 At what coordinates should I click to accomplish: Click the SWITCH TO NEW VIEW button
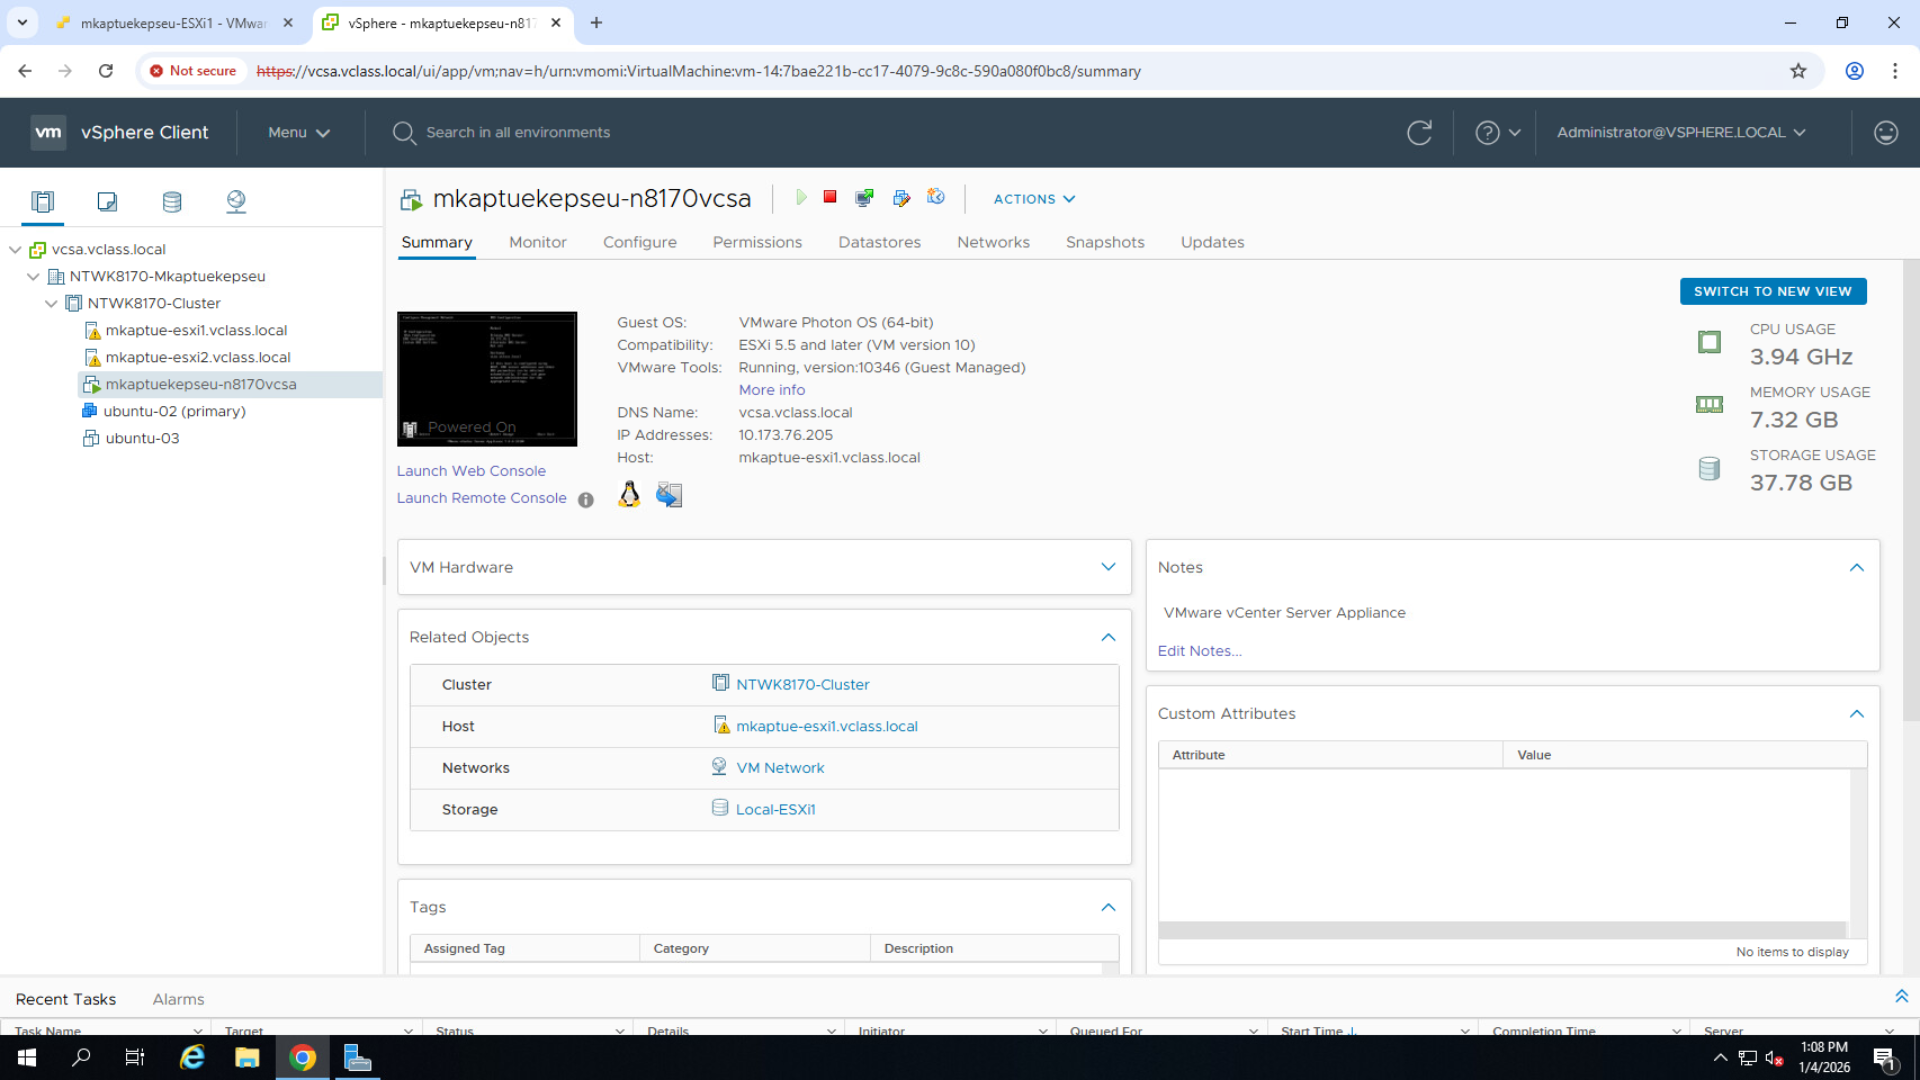pos(1772,291)
